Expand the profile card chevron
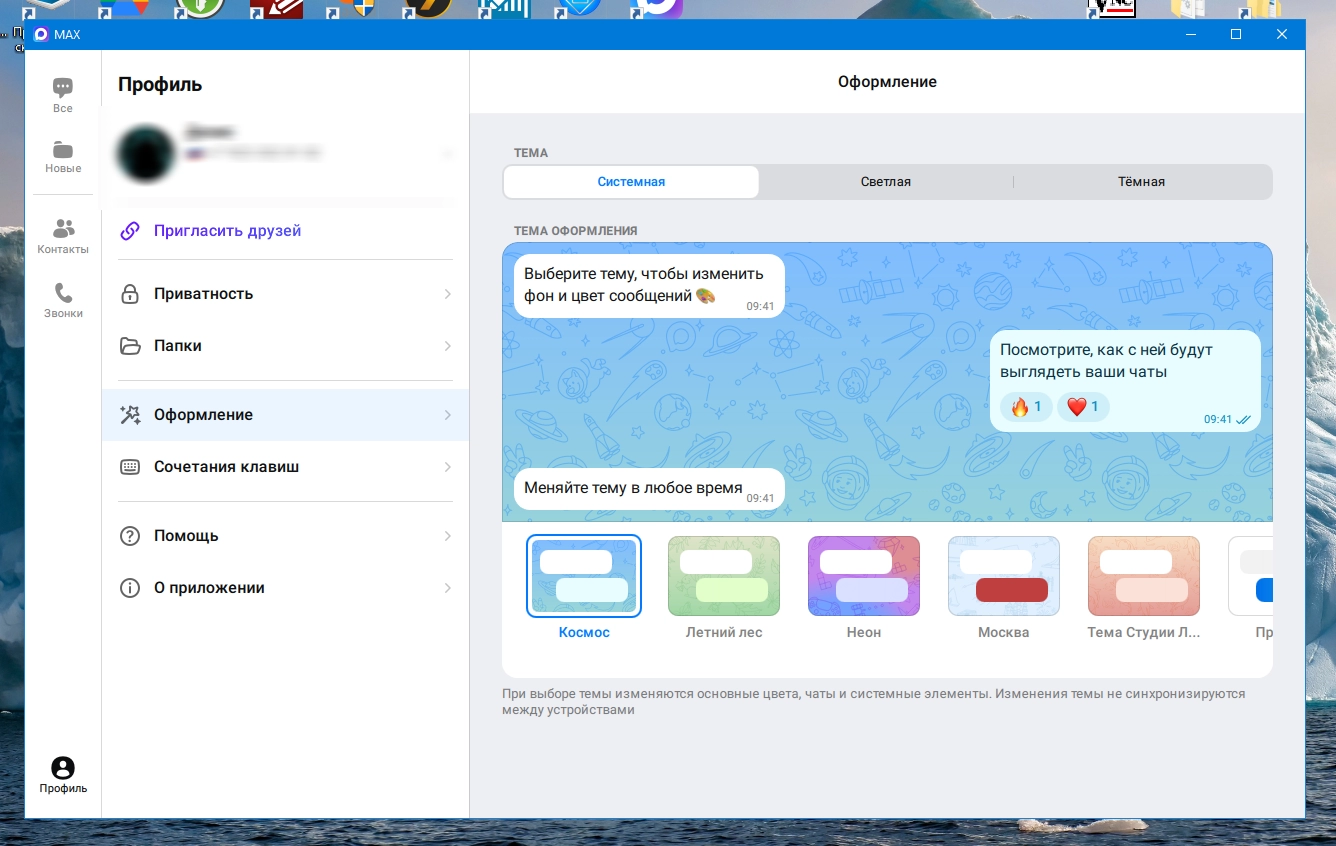Screen dimensions: 1336x846 coord(448,154)
